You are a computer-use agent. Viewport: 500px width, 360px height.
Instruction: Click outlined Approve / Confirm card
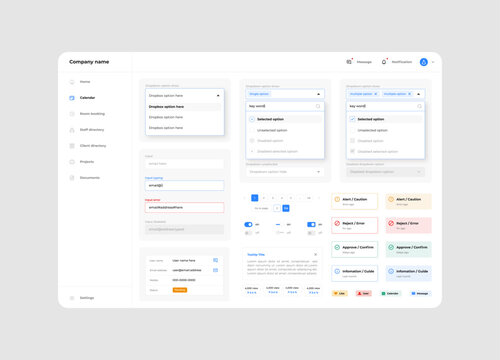click(354, 249)
